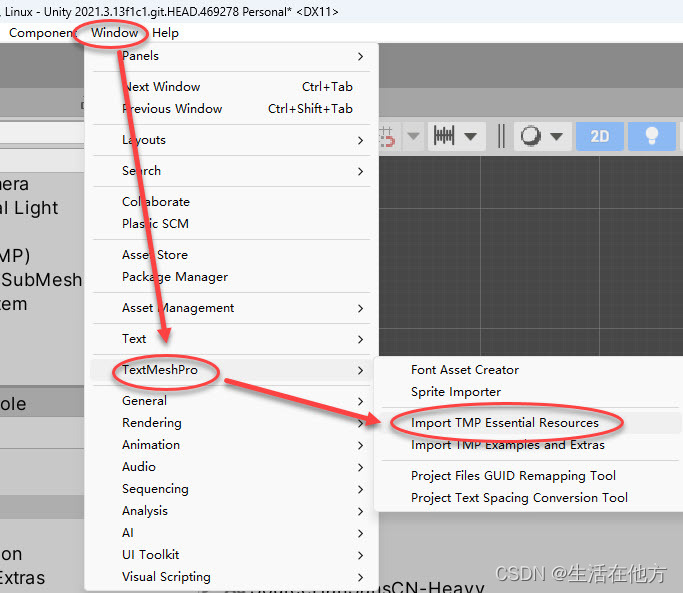Open the Package Manager window
The image size is (683, 593).
(231, 277)
